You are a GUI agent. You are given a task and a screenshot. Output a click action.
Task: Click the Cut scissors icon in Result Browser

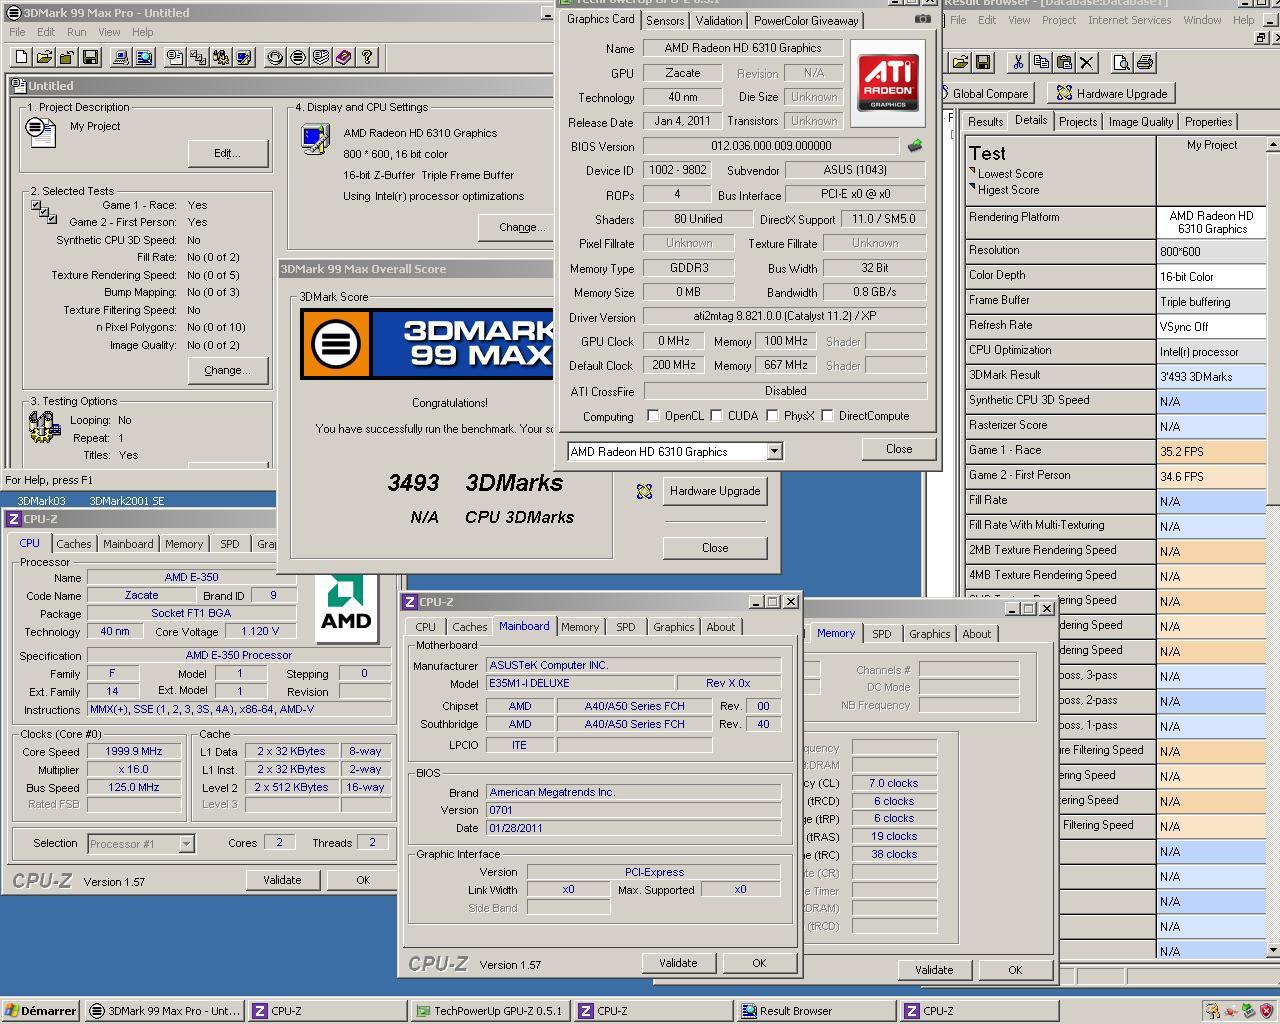(1018, 63)
